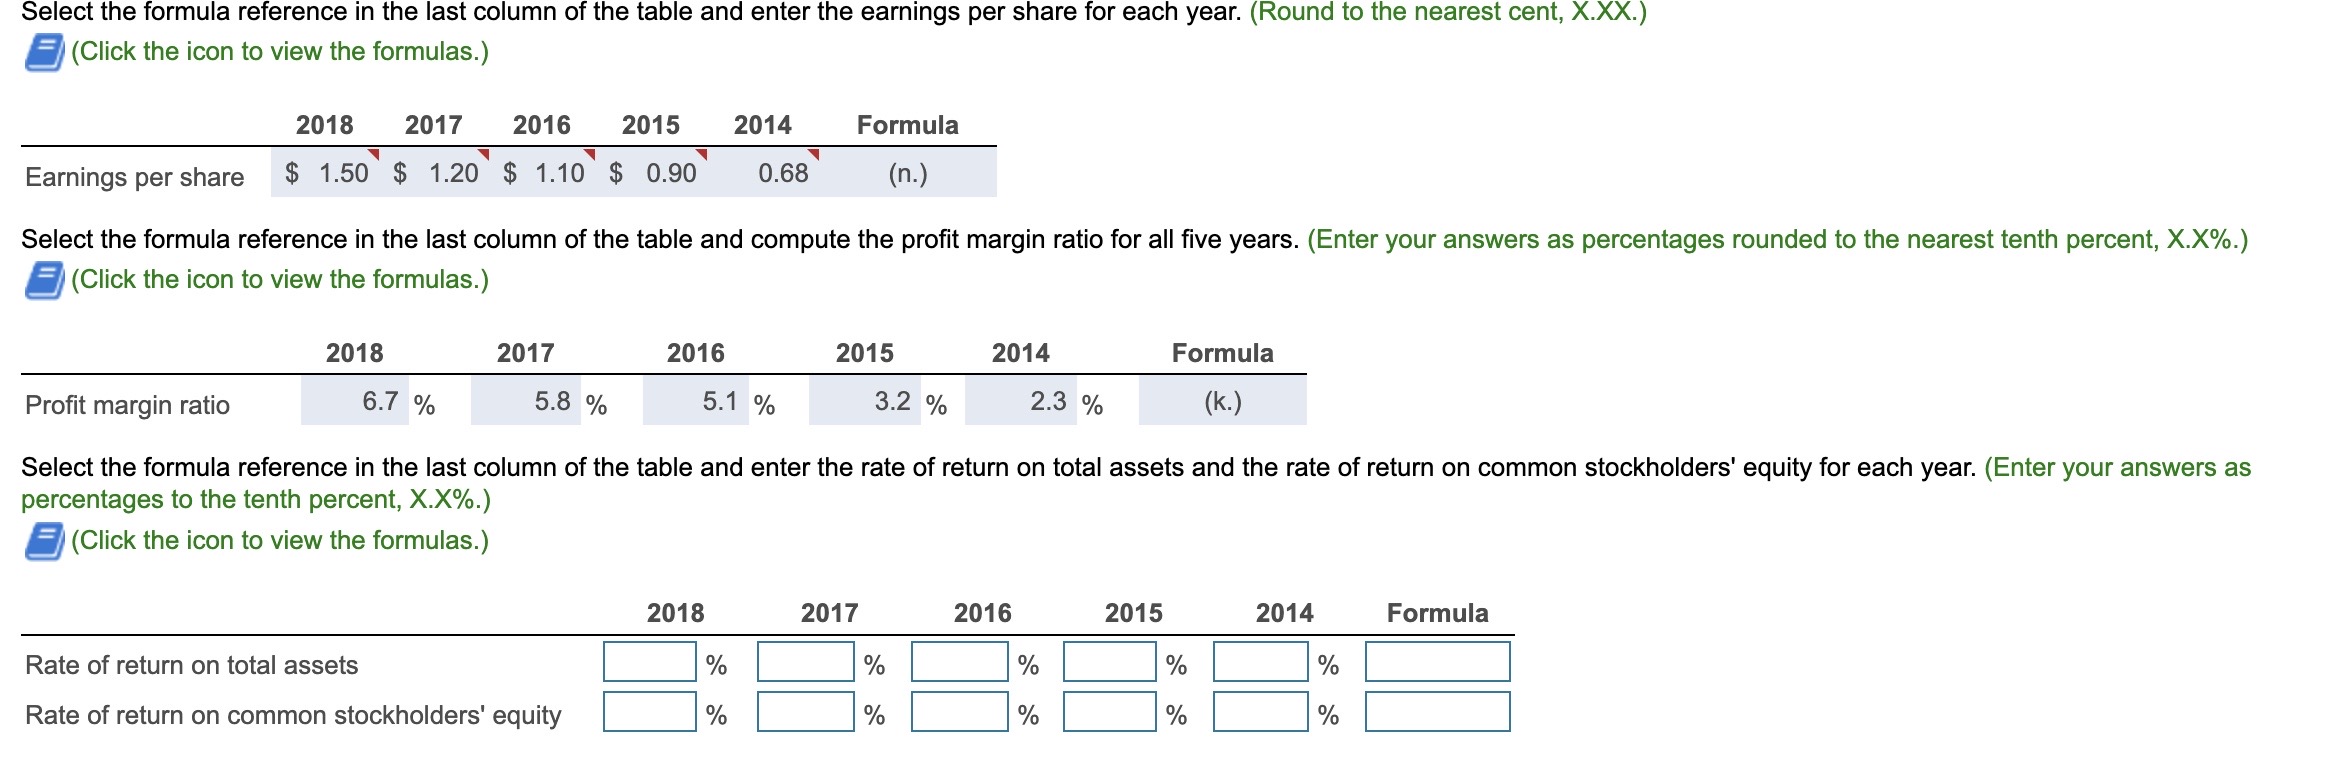Image resolution: width=2327 pixels, height=771 pixels.
Task: Open the formula reference (n.) dropdown
Action: 907,176
